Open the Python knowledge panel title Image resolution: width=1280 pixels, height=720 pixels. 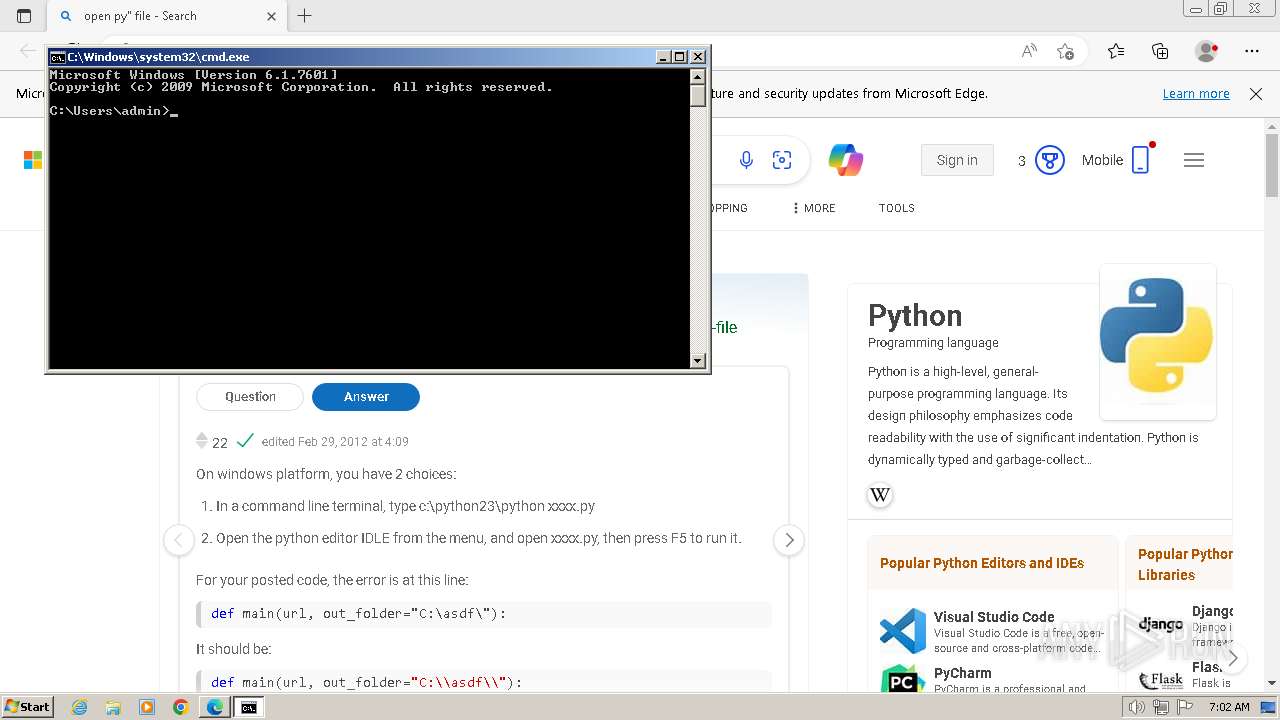(915, 316)
